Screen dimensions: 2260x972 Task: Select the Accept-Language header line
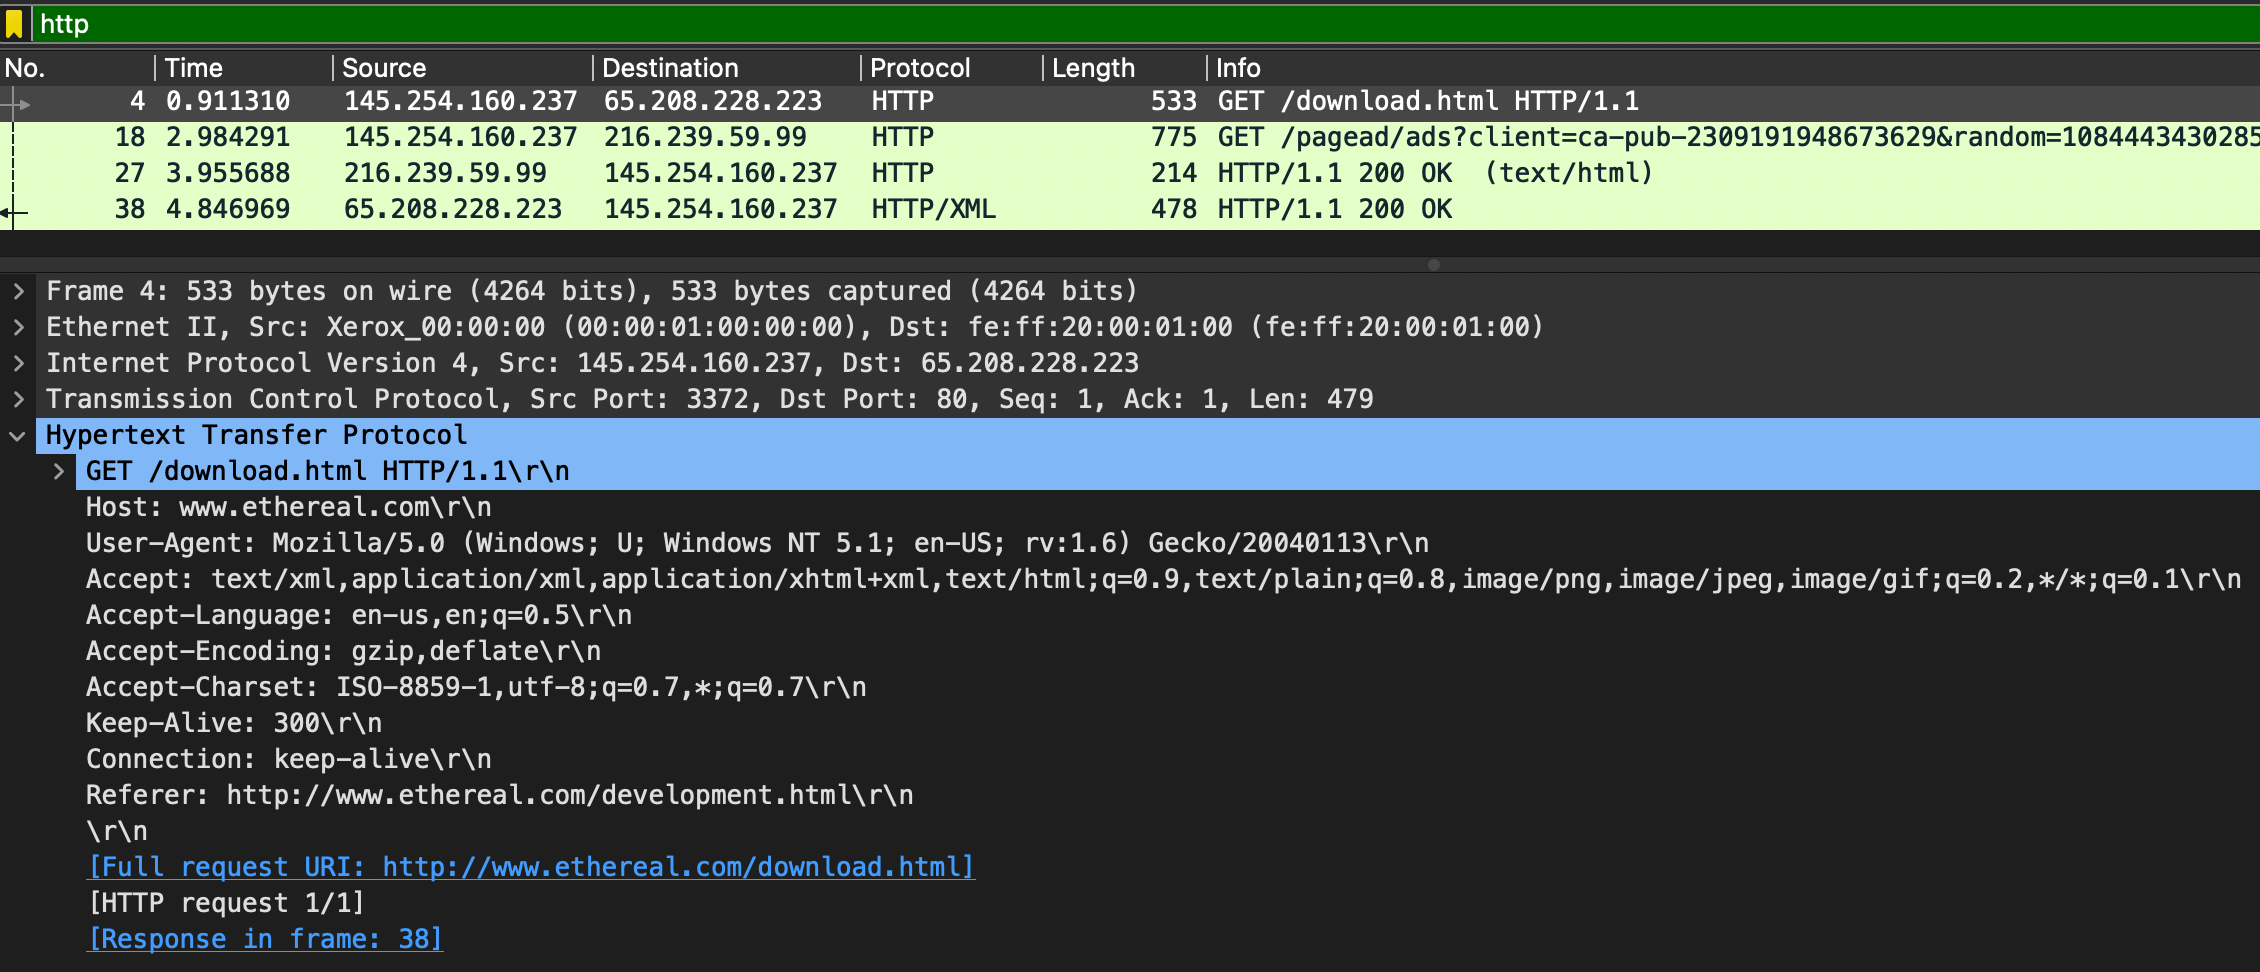359,615
